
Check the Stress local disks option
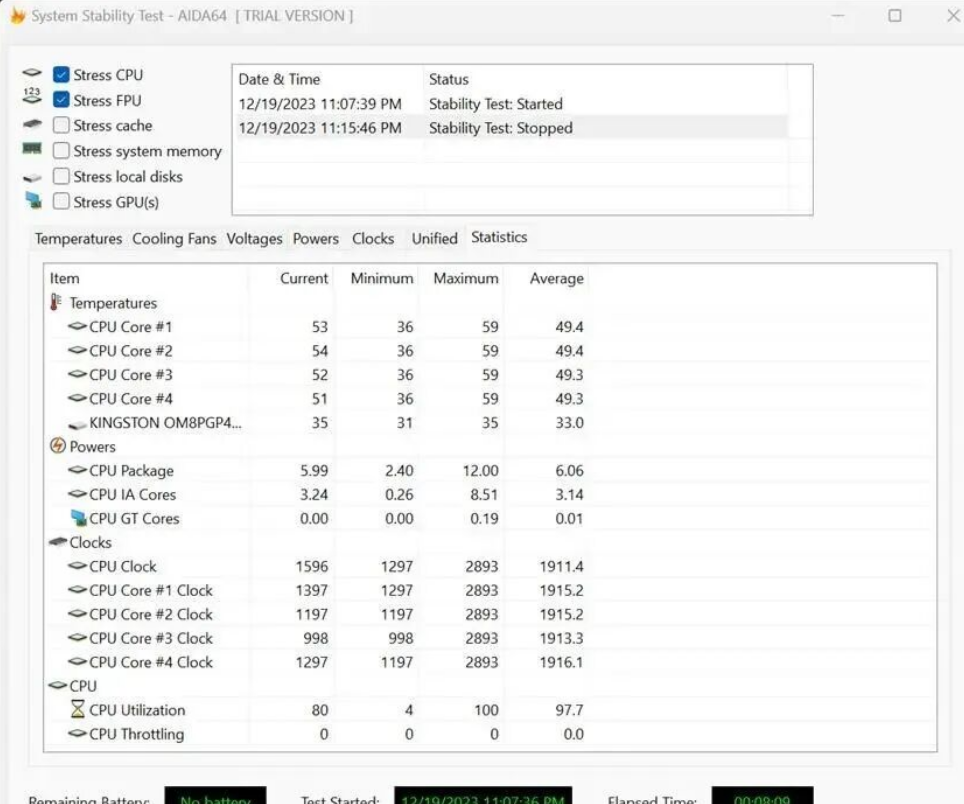tap(61, 177)
